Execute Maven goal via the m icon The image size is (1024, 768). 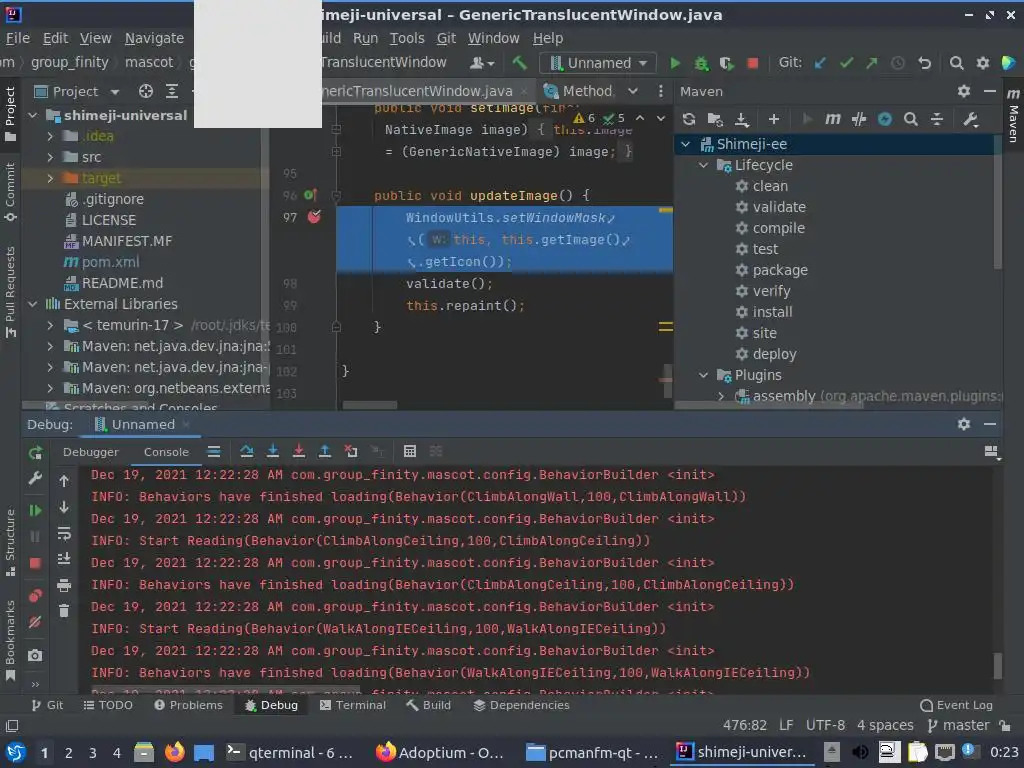(x=832, y=119)
